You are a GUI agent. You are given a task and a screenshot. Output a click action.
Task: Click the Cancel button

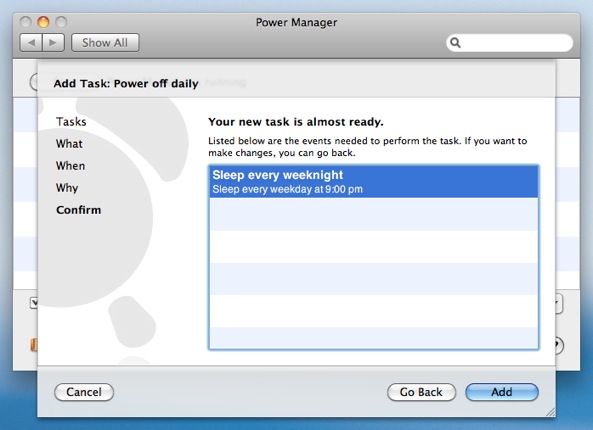coord(84,392)
